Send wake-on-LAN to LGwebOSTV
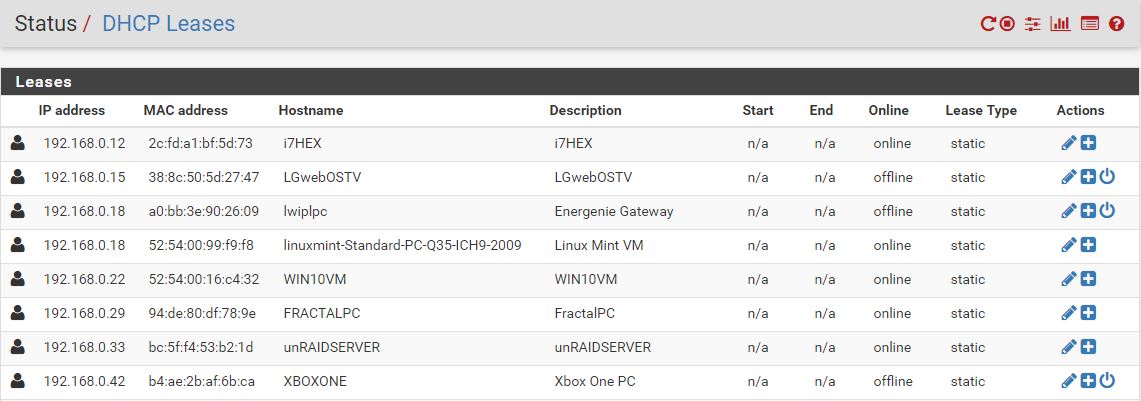Screen dimensions: 1141x401 pyautogui.click(x=1106, y=178)
